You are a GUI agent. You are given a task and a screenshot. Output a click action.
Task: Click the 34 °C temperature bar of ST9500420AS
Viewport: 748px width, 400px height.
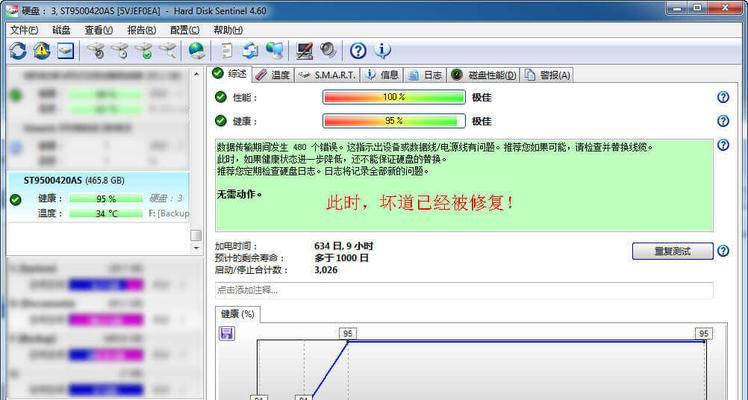(106, 214)
